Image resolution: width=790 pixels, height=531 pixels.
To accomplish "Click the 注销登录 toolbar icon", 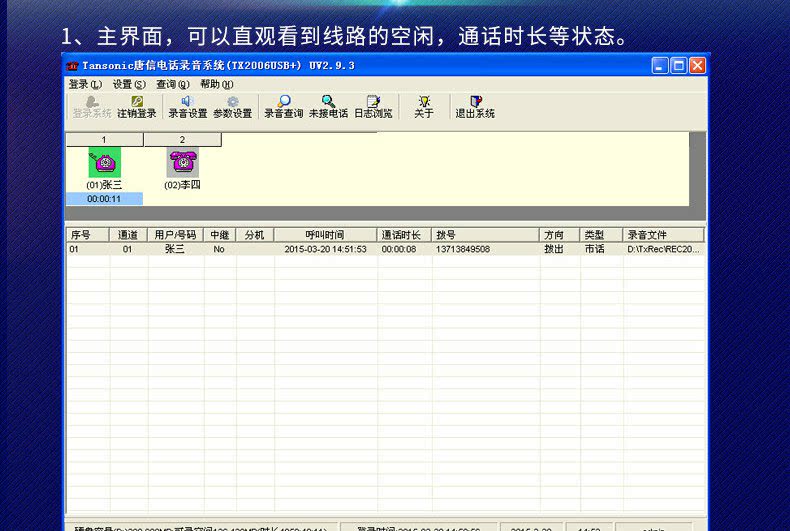I will point(137,107).
